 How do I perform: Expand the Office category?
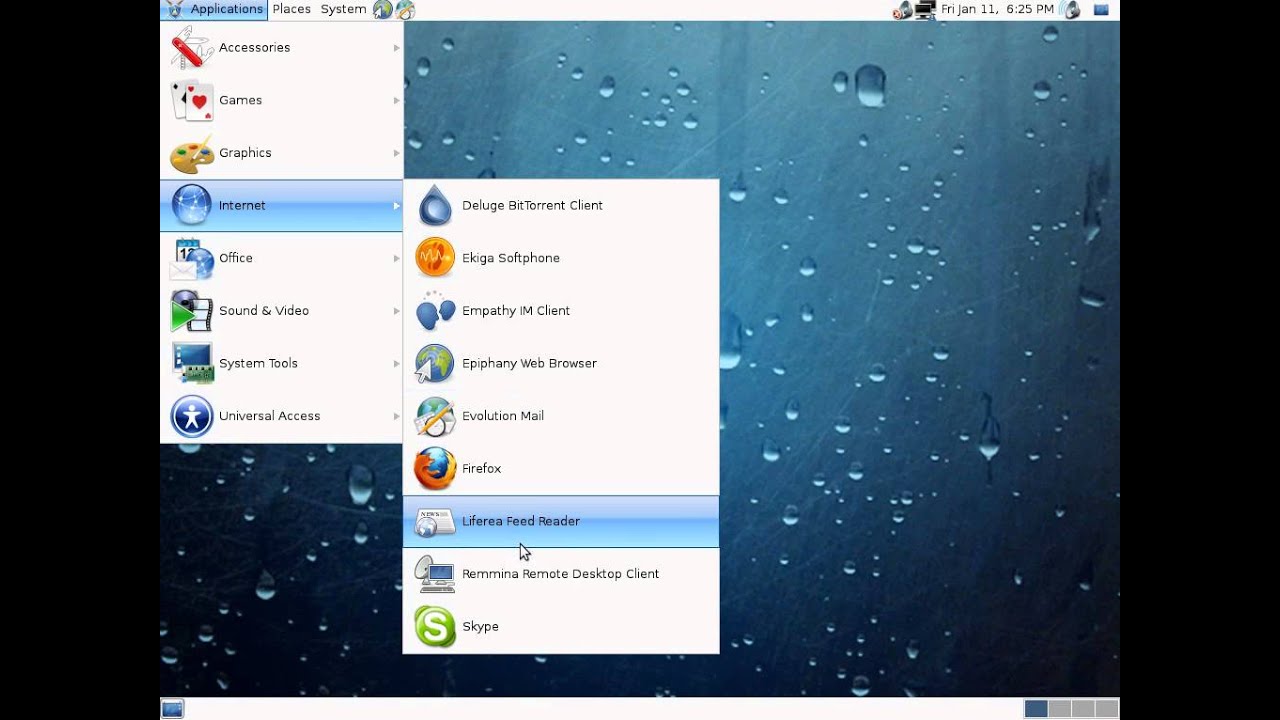282,258
